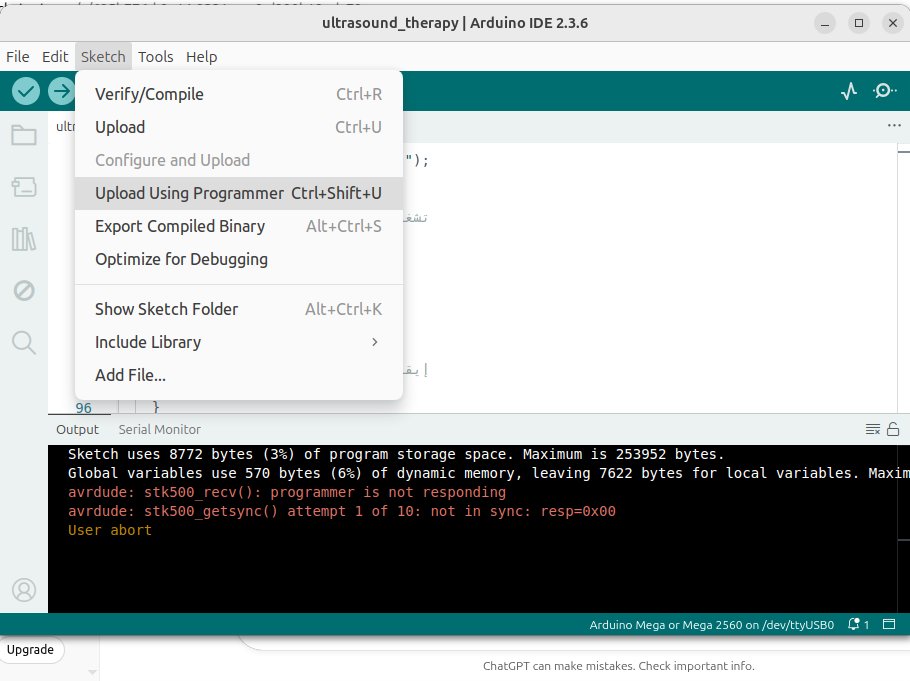
Task: Open the Serial Plotter icon
Action: 849,91
